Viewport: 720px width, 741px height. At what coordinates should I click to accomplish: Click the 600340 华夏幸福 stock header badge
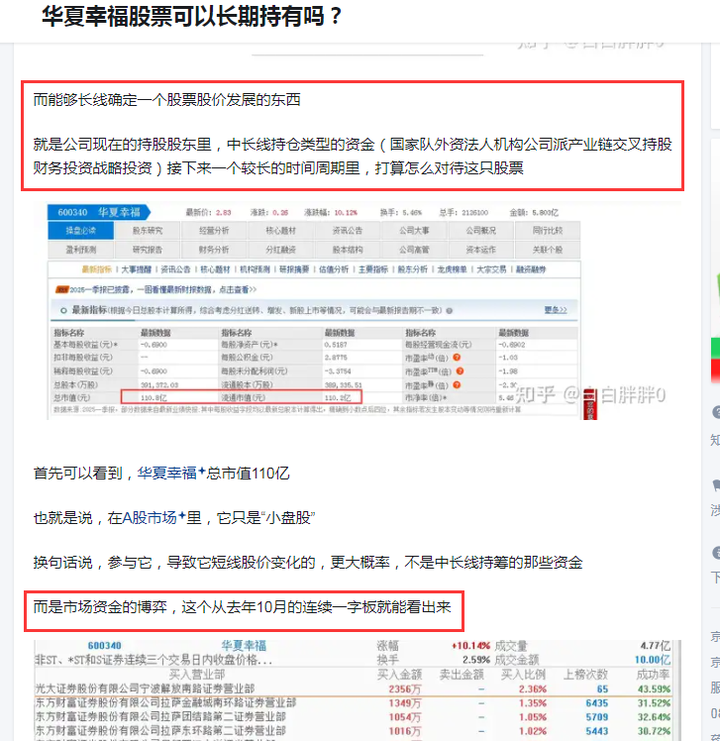click(x=99, y=212)
